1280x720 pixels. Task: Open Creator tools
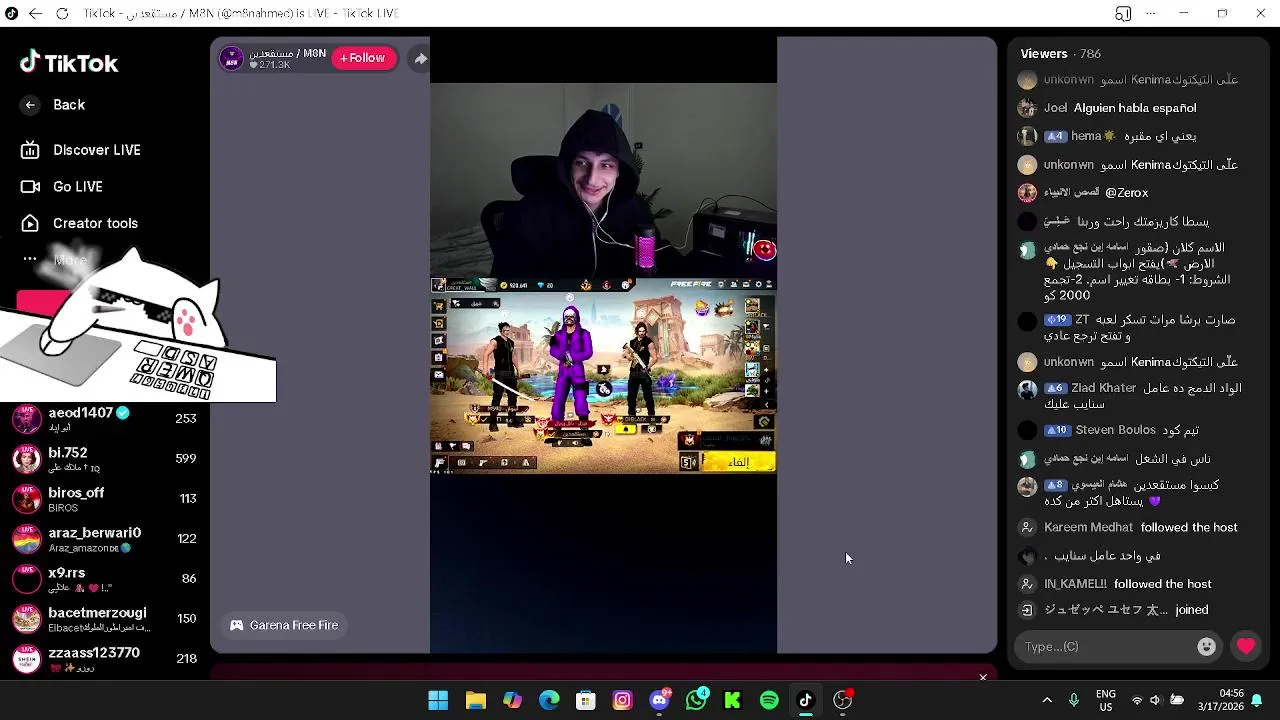coord(79,223)
